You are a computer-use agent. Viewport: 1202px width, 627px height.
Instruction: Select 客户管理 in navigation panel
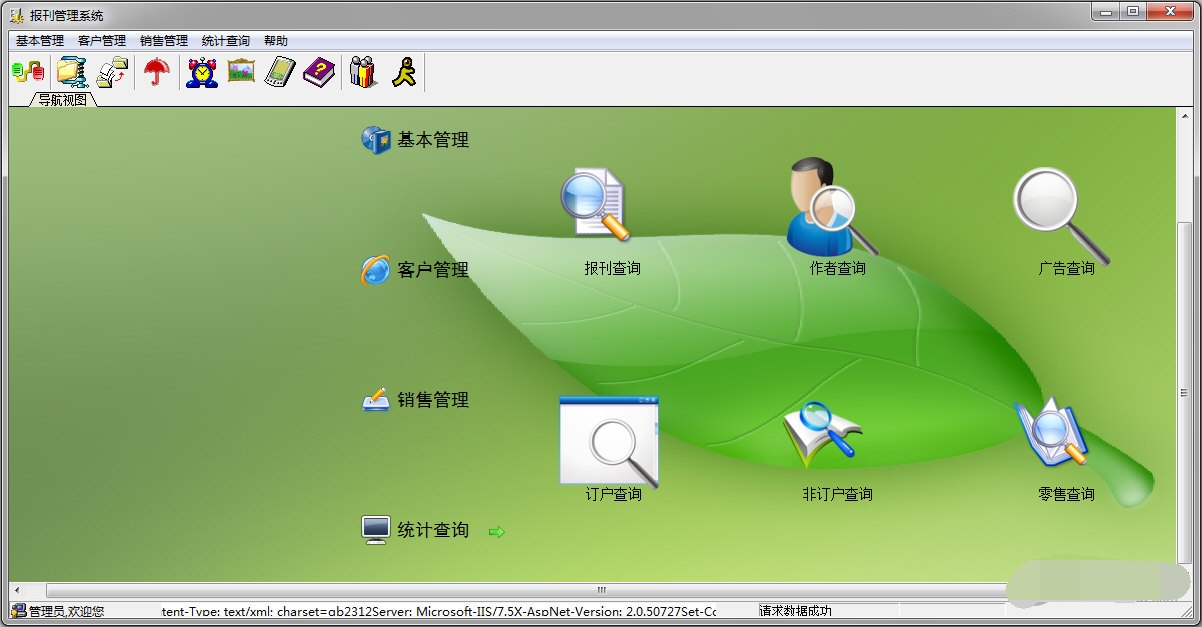pyautogui.click(x=432, y=270)
